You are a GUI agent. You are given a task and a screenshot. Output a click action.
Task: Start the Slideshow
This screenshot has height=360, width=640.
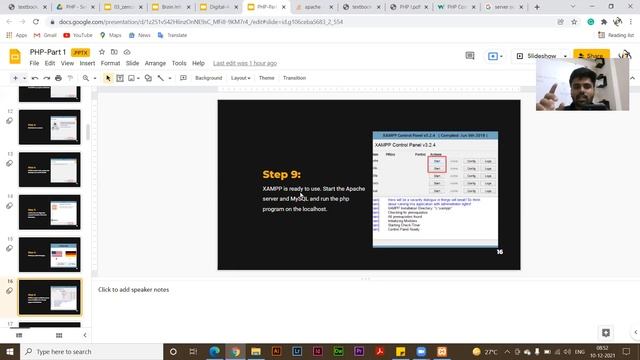click(537, 56)
